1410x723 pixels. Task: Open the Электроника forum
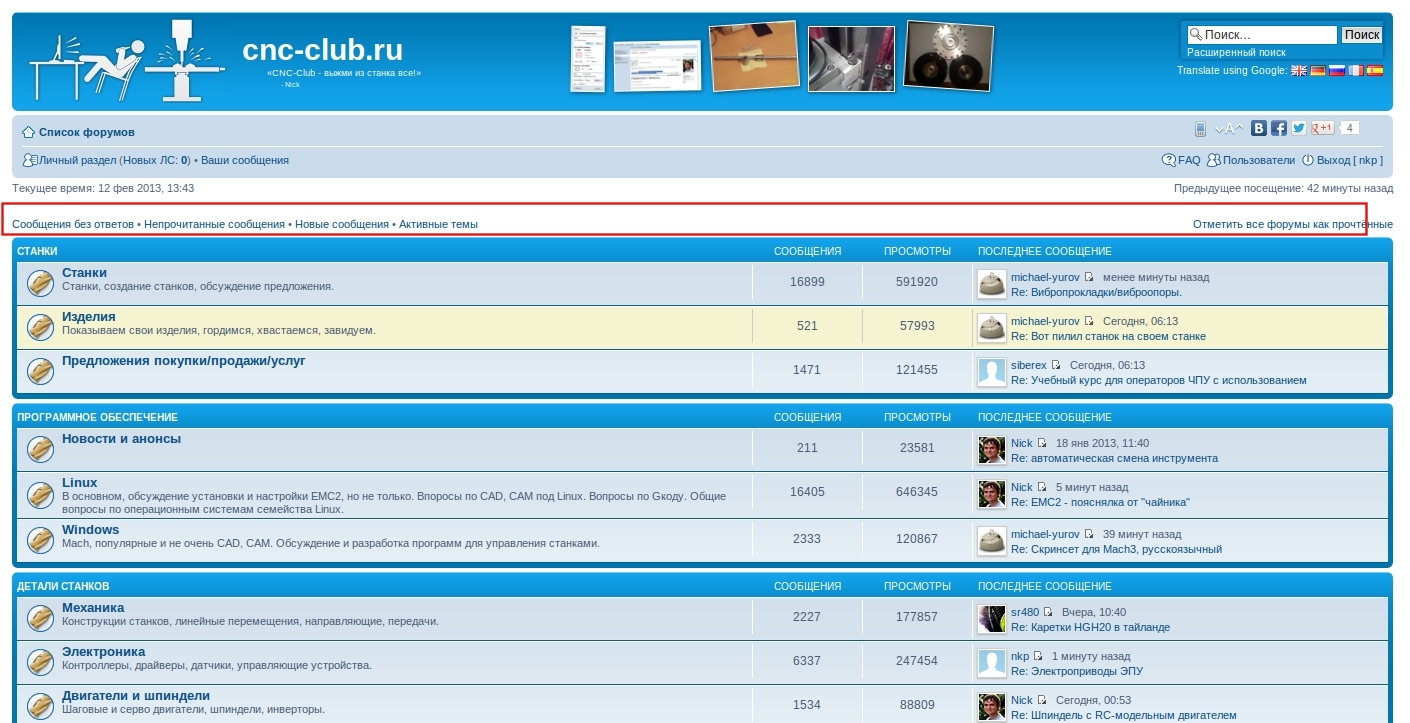103,652
